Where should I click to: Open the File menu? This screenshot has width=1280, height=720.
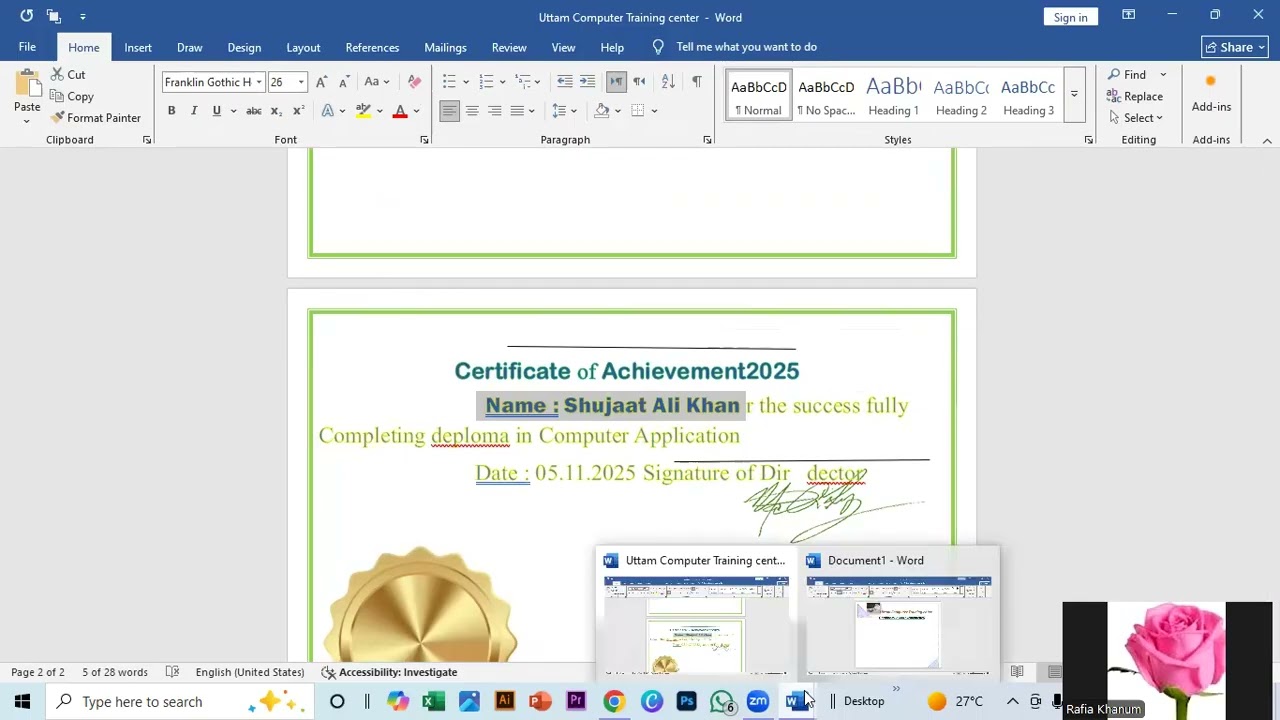click(27, 47)
